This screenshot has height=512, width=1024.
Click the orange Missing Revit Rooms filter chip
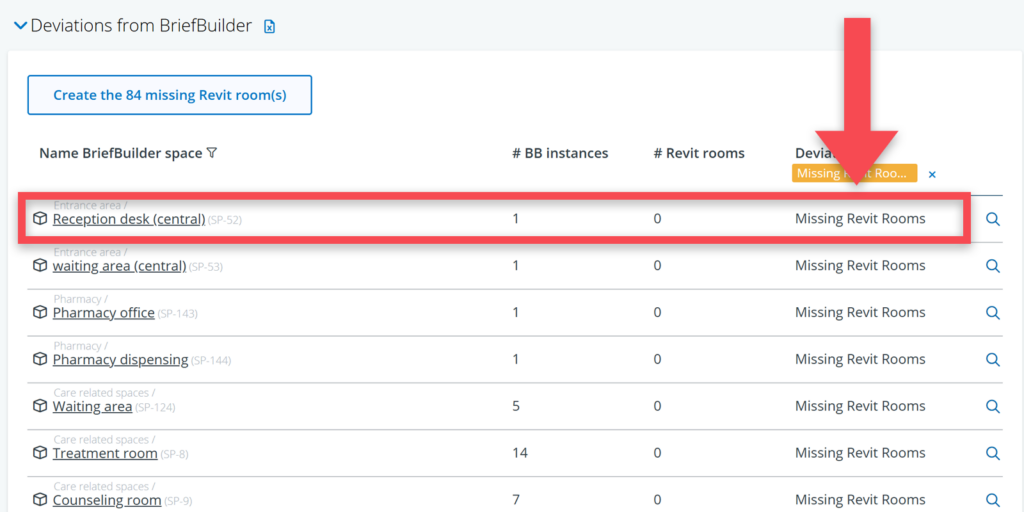point(854,173)
